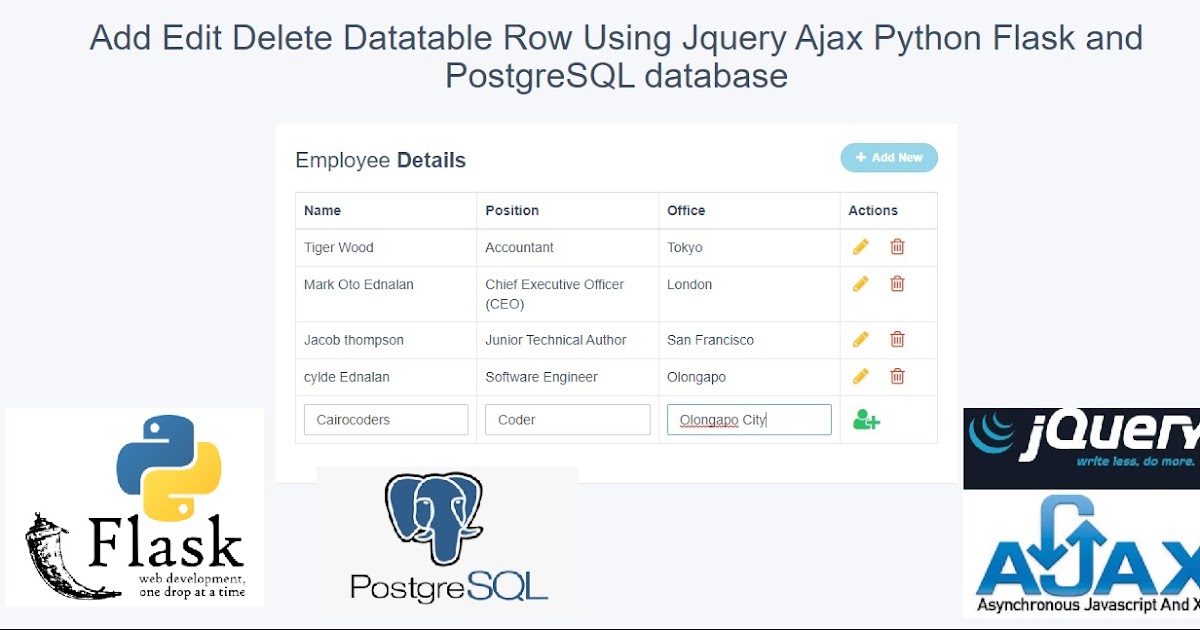Image resolution: width=1200 pixels, height=630 pixels.
Task: Click the Accountant position cell
Action: pyautogui.click(x=568, y=248)
